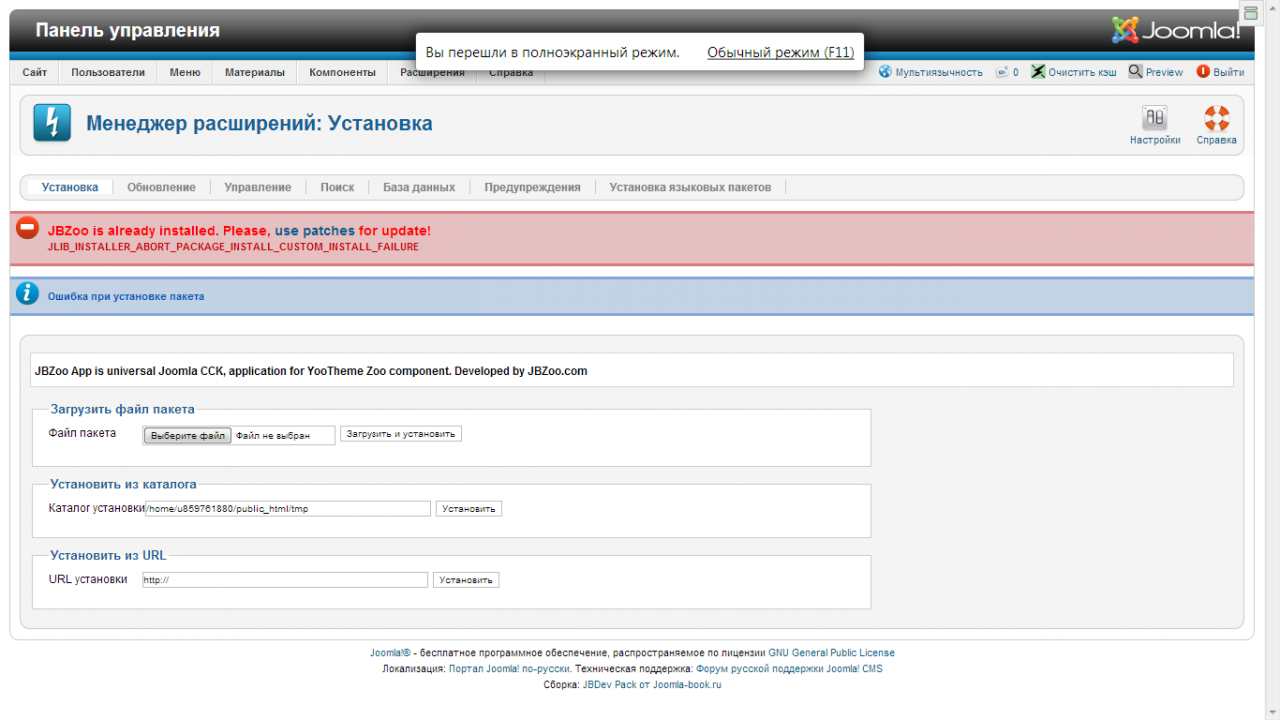Viewport: 1280px width, 720px height.
Task: Click the messages counter icon showing 0
Action: (x=1002, y=72)
